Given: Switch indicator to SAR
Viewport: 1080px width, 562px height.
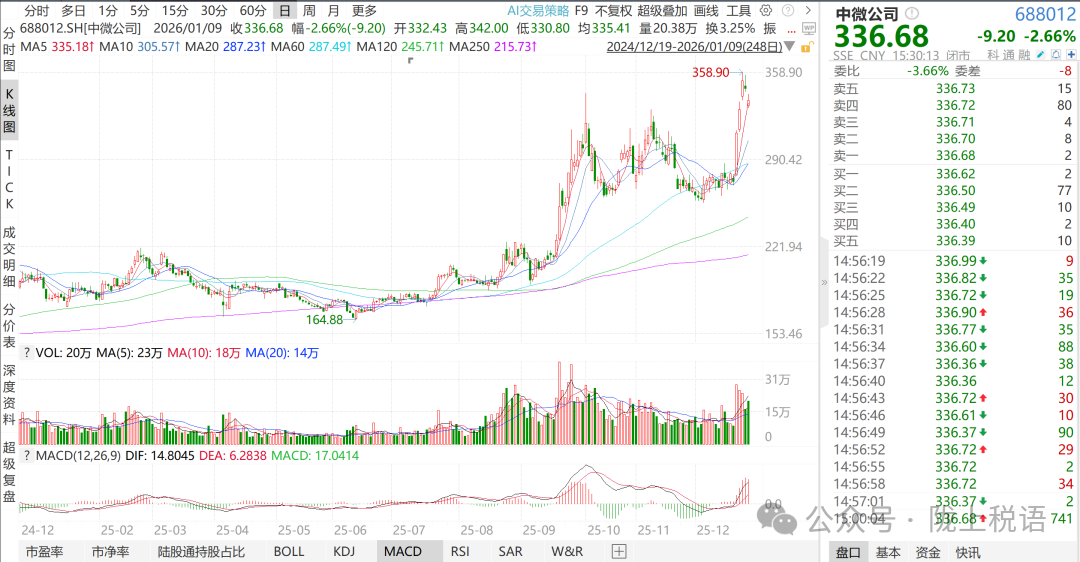Looking at the screenshot, I should click(x=510, y=552).
